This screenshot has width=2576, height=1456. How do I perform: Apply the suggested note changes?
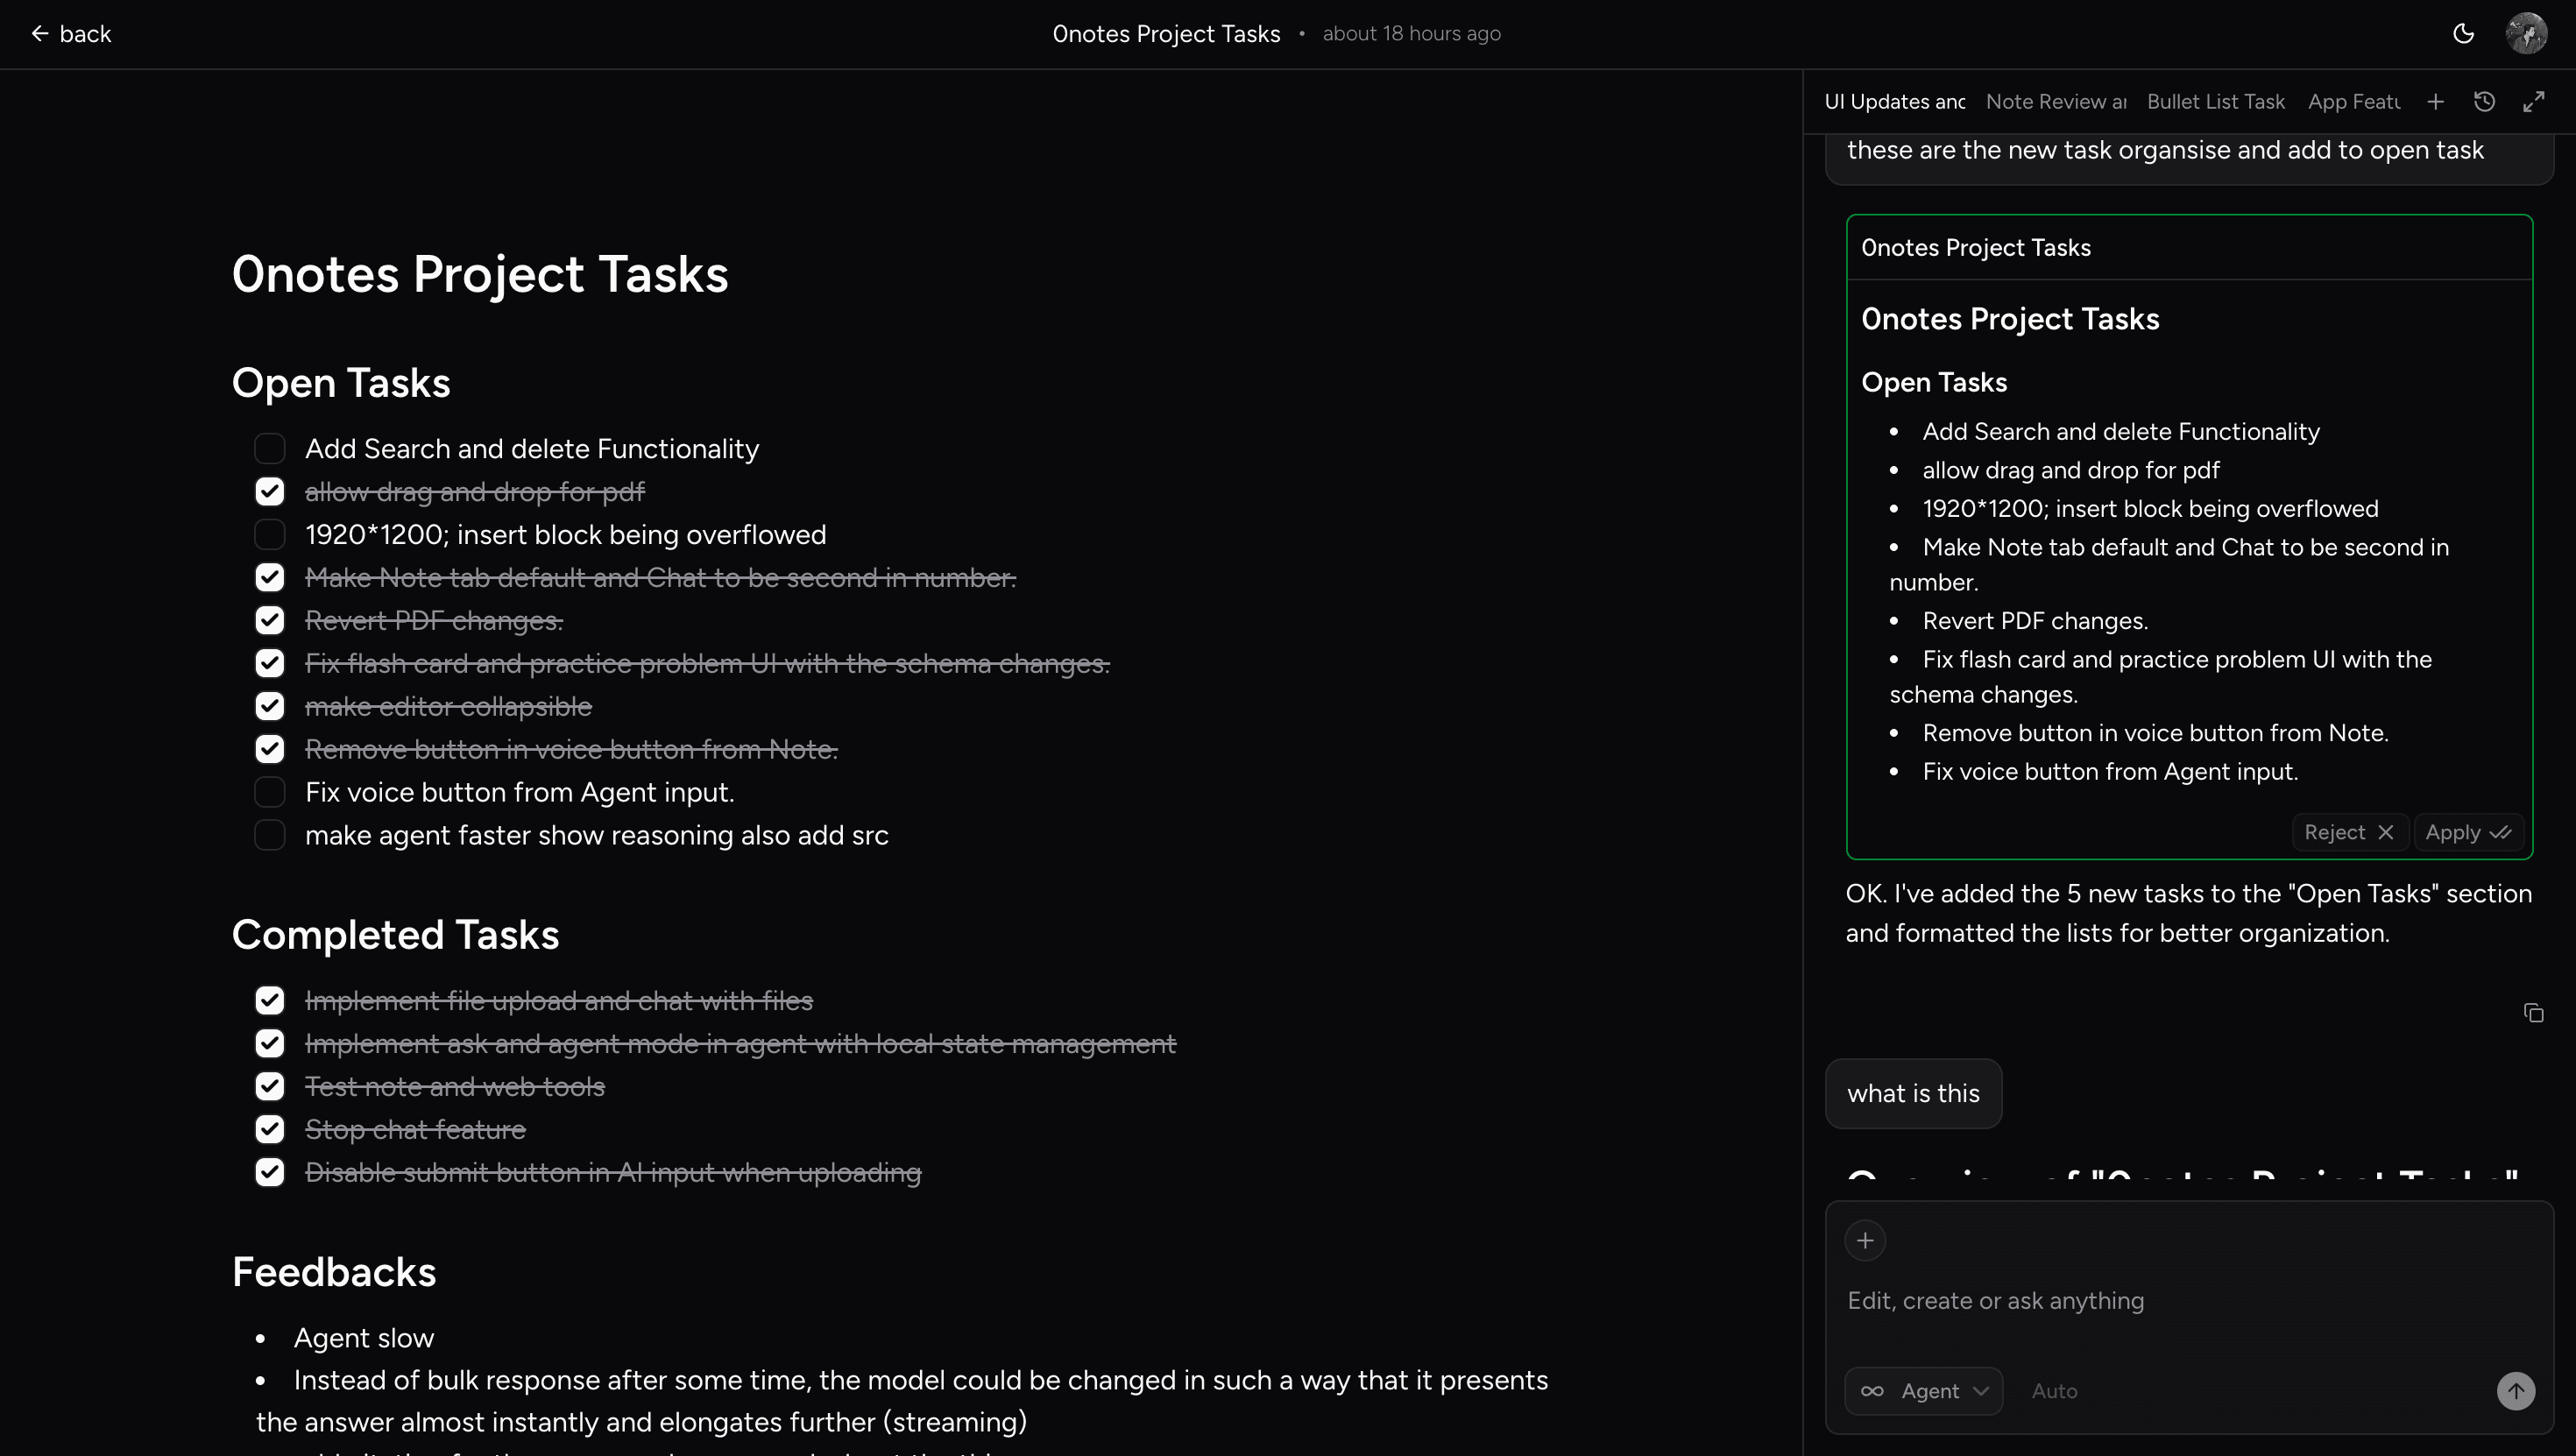pos(2467,832)
